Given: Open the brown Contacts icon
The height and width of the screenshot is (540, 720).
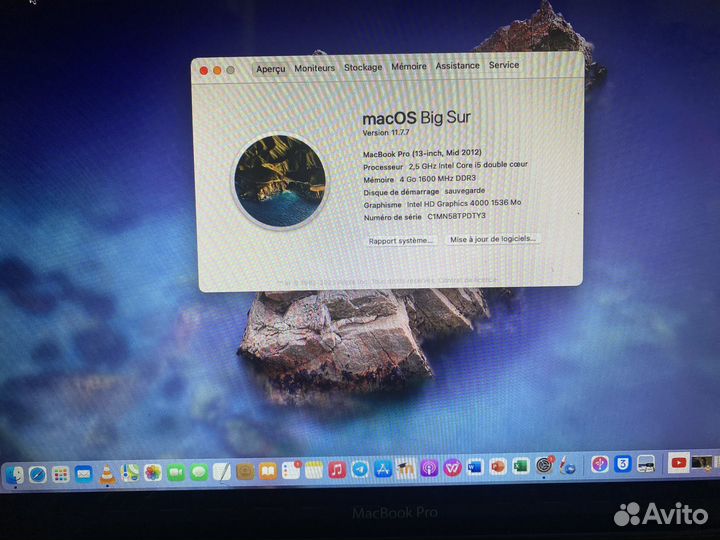Looking at the screenshot, I should 245,472.
